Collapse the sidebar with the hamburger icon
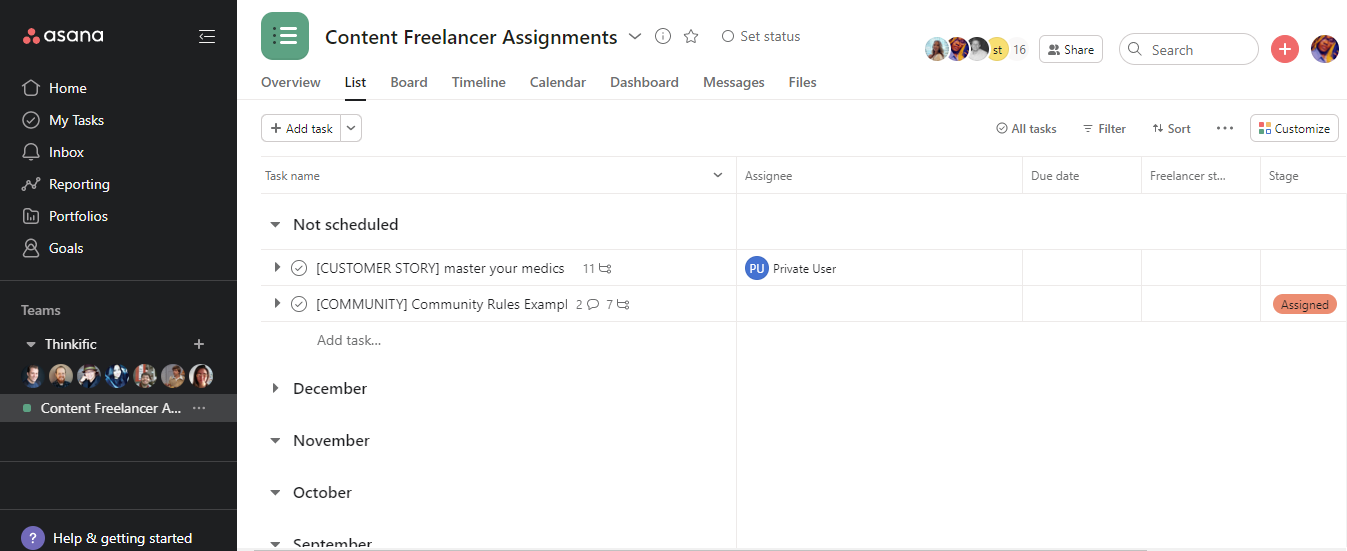1347x551 pixels. coord(207,36)
